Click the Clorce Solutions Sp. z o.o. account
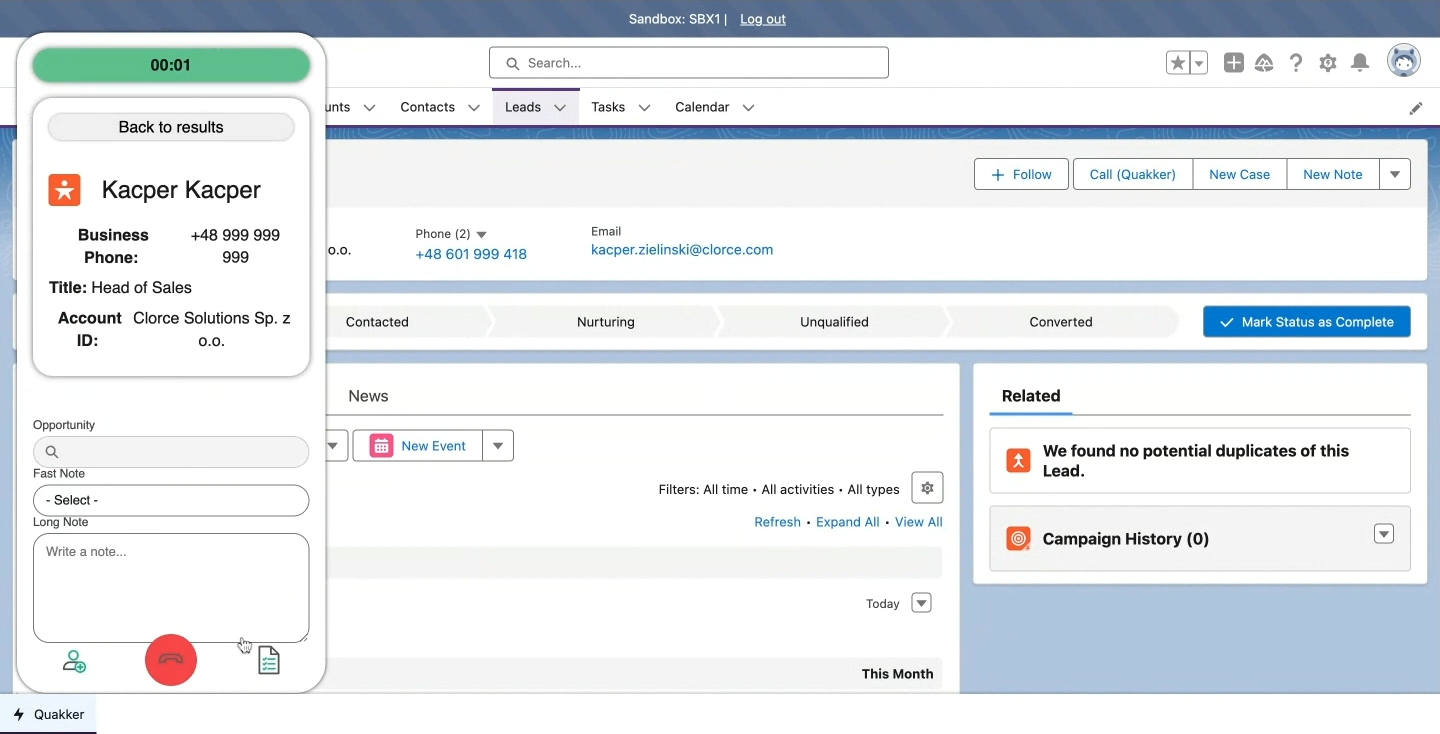Image resolution: width=1440 pixels, height=734 pixels. pyautogui.click(x=212, y=329)
